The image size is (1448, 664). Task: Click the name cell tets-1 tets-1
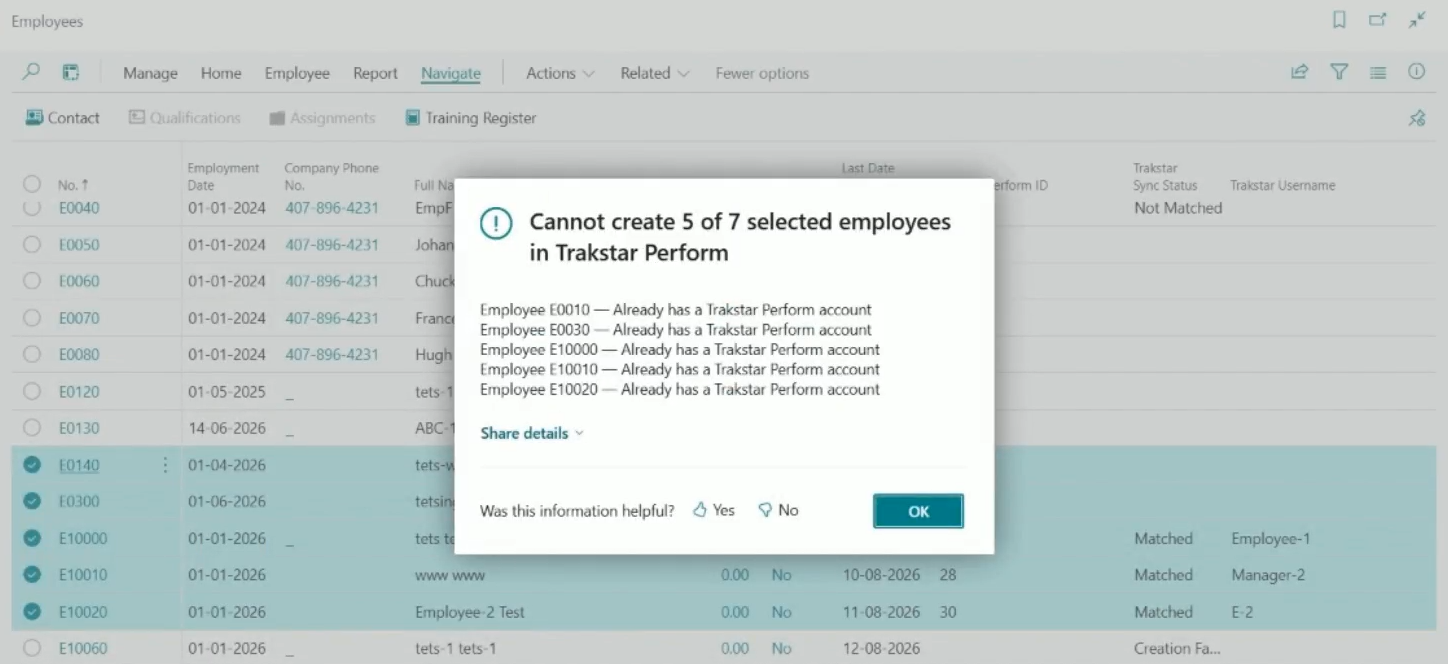coord(455,648)
